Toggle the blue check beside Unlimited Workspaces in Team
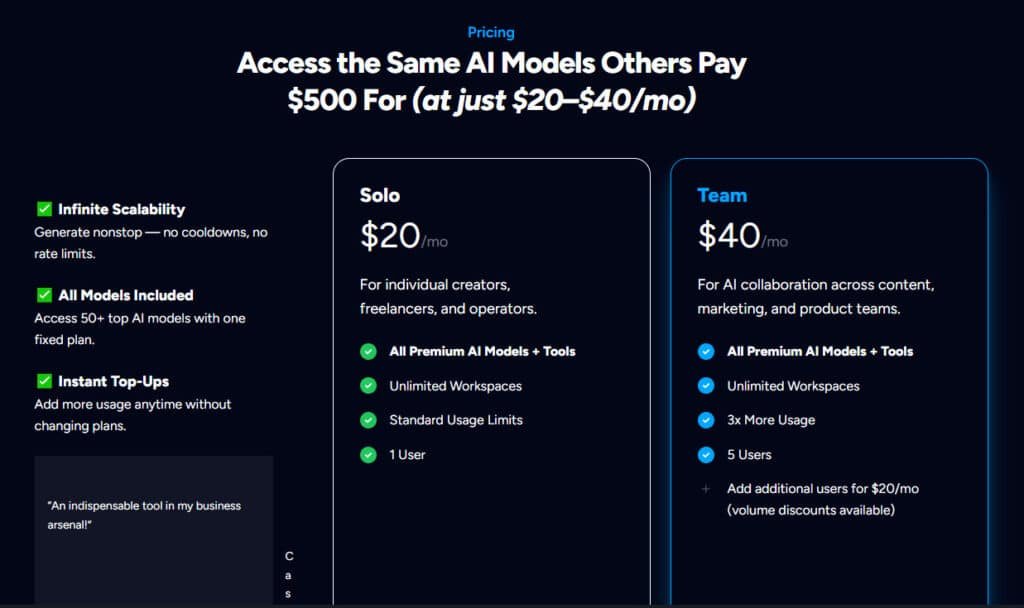The image size is (1024, 608). point(704,386)
